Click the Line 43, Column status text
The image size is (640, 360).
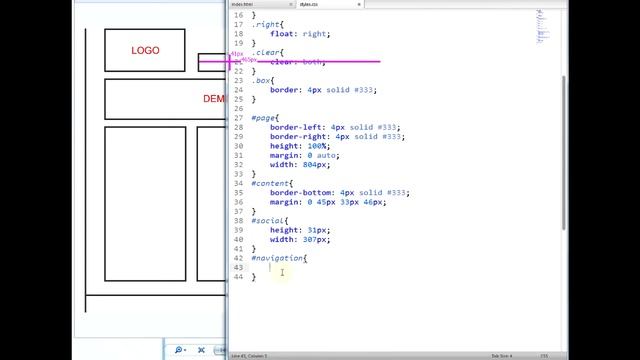tap(249, 356)
